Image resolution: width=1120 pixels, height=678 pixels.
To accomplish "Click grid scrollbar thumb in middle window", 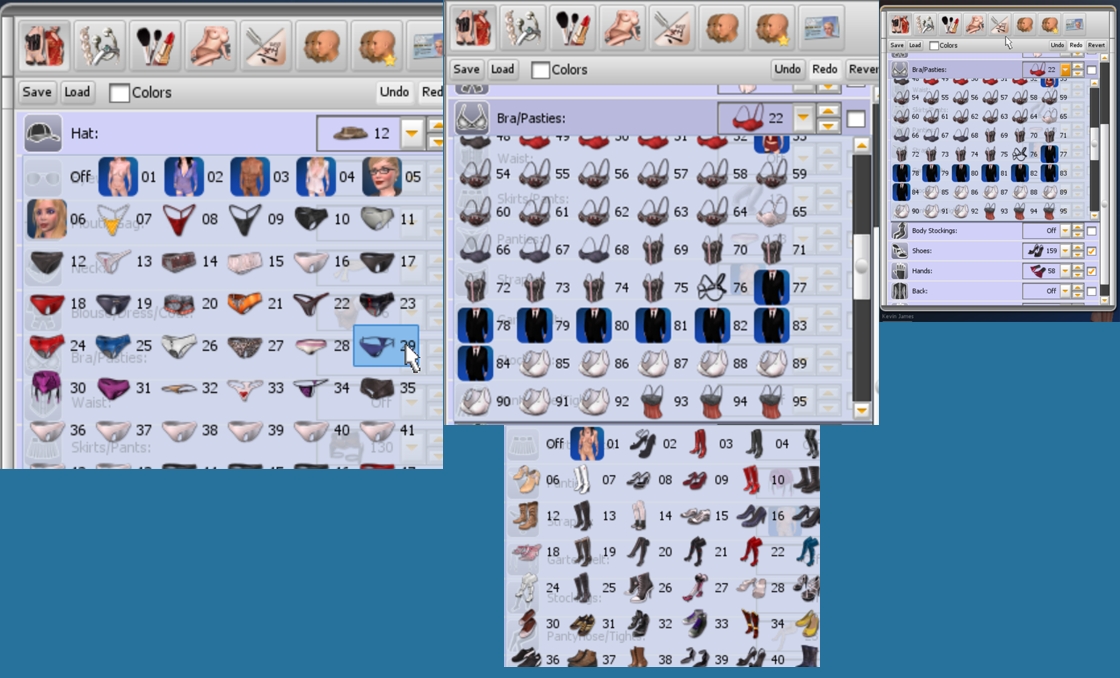I will tap(862, 264).
